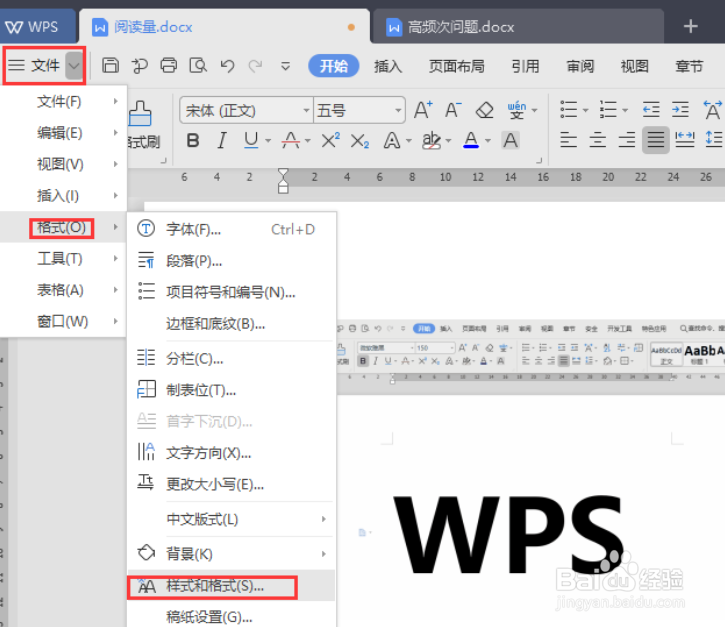This screenshot has width=725, height=627.
Task: Redo the last undone action
Action: click(x=255, y=66)
